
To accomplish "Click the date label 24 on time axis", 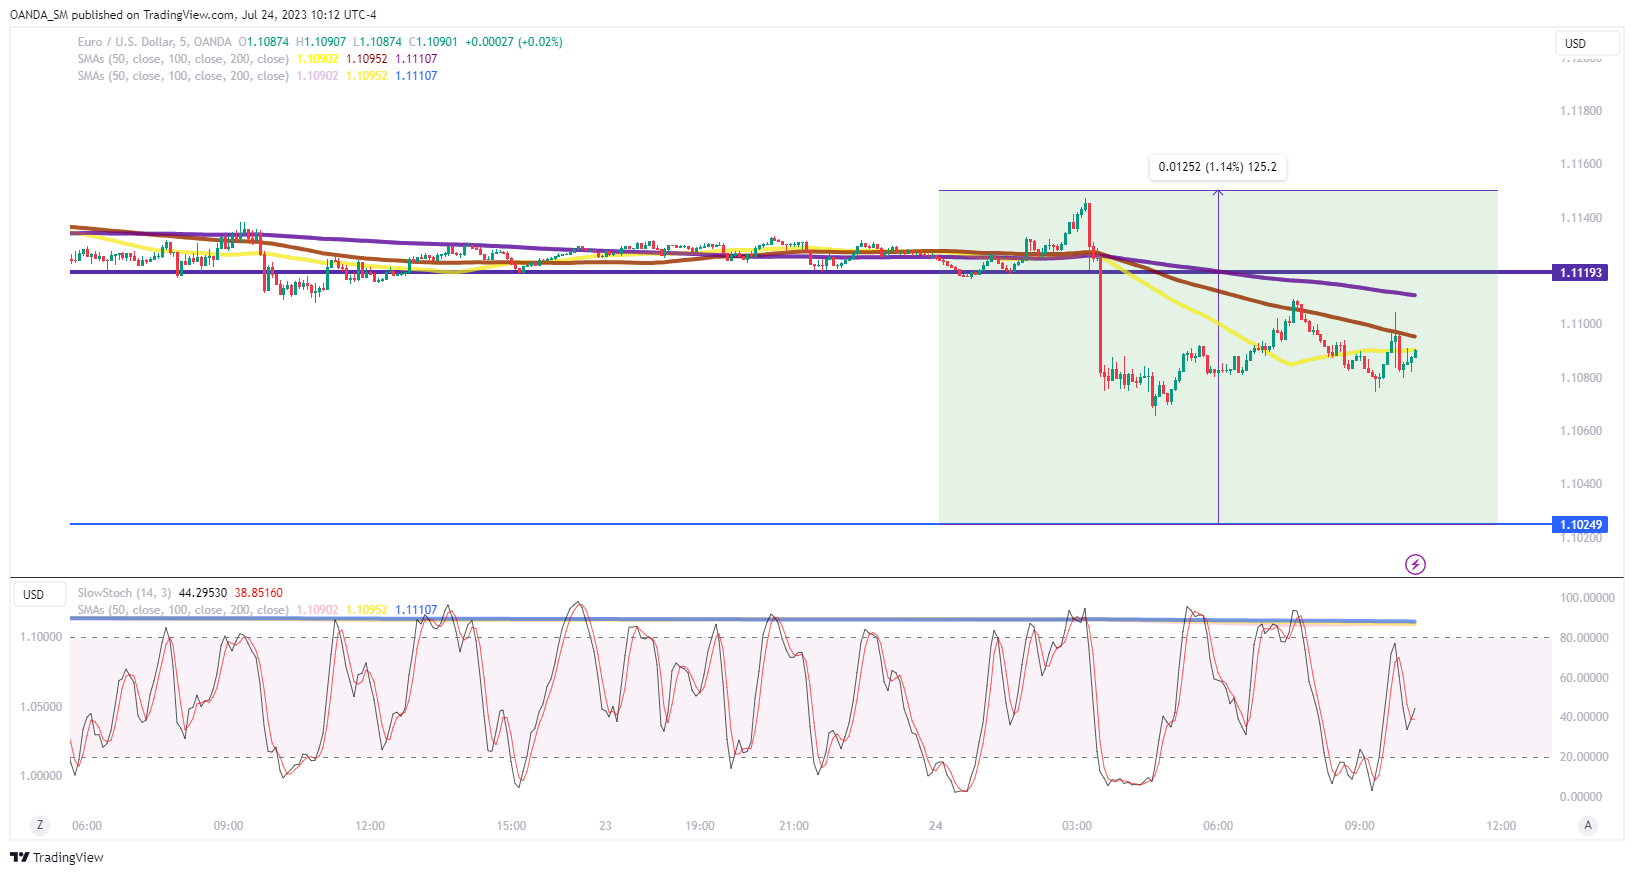I will (x=935, y=826).
